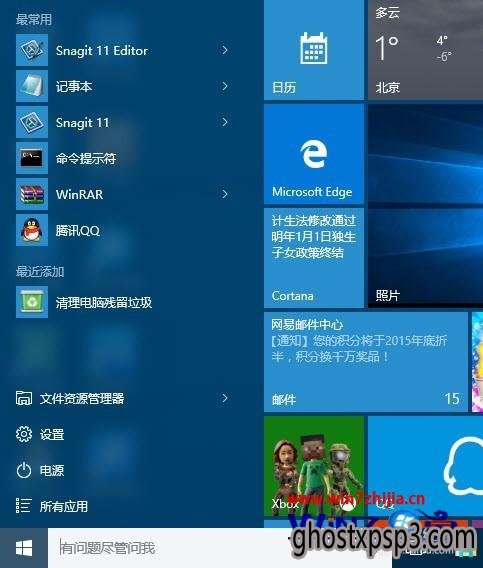This screenshot has width=483, height=568.
Task: Expand 记事本 jump list arrow
Action: pos(225,86)
